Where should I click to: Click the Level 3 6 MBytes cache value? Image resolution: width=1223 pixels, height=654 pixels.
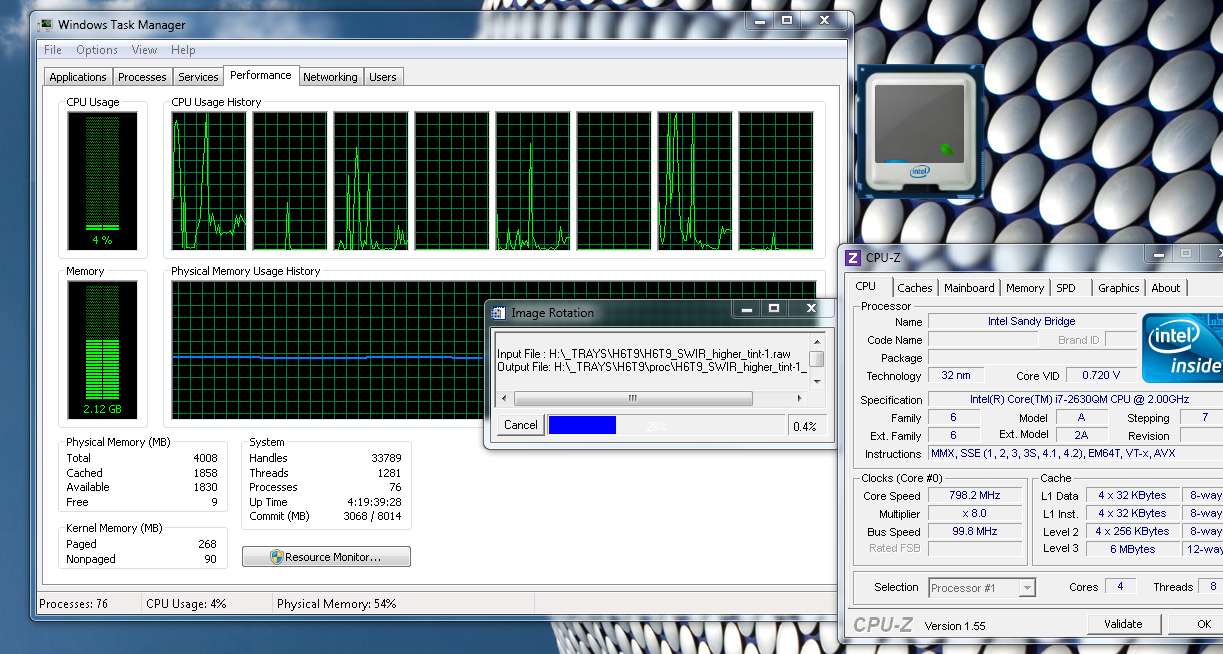point(1132,549)
